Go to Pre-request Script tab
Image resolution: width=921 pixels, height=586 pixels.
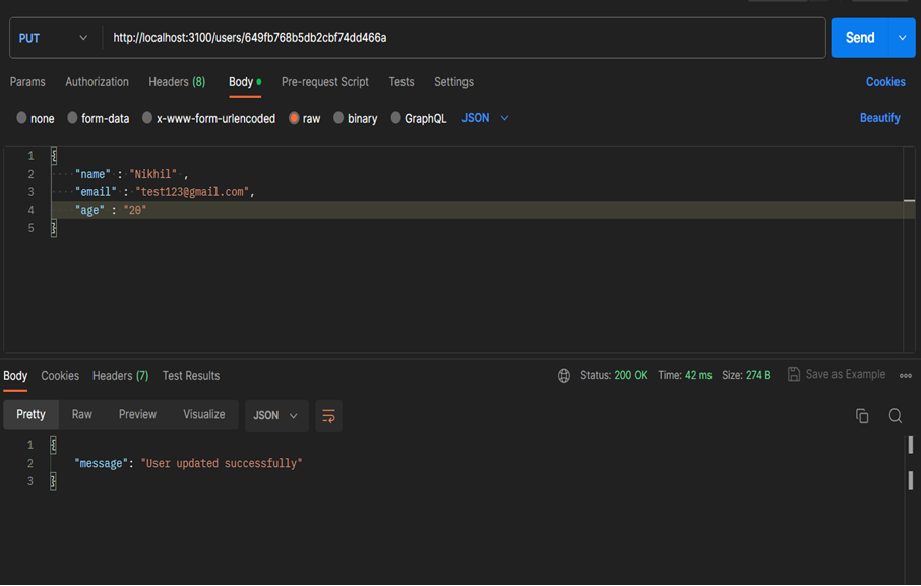point(325,82)
